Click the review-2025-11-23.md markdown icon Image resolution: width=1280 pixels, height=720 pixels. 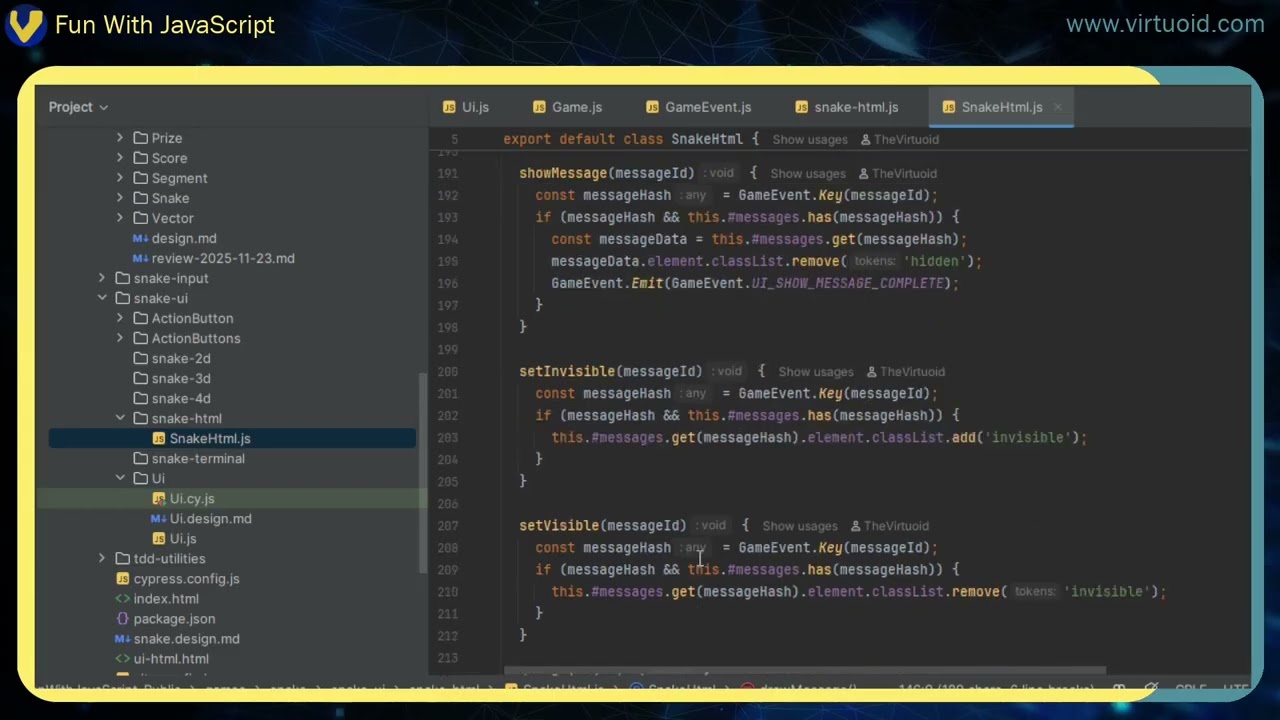pos(140,258)
